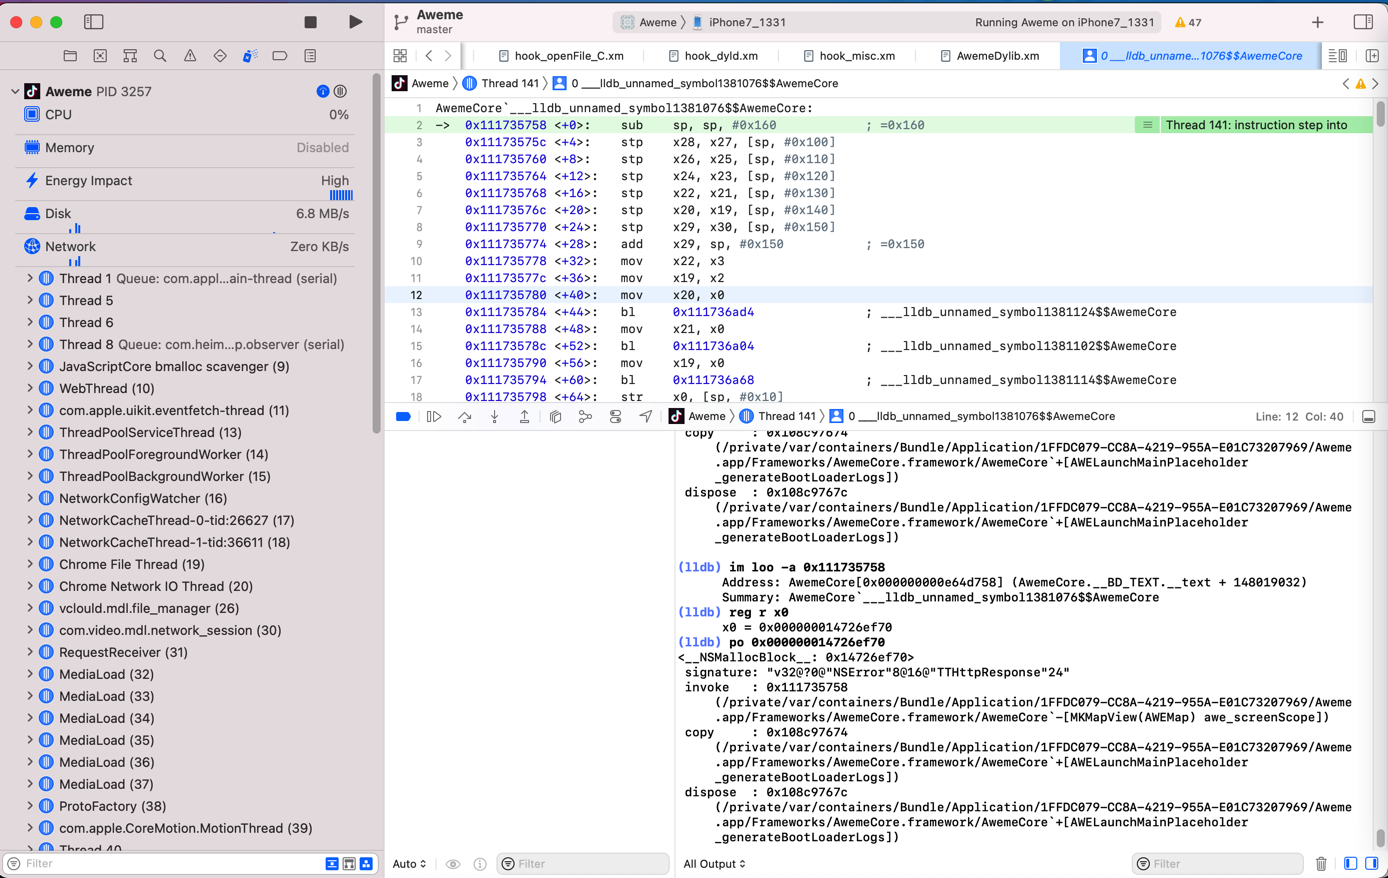This screenshot has width=1388, height=878.
Task: Click the Step Into debug icon
Action: (x=494, y=417)
